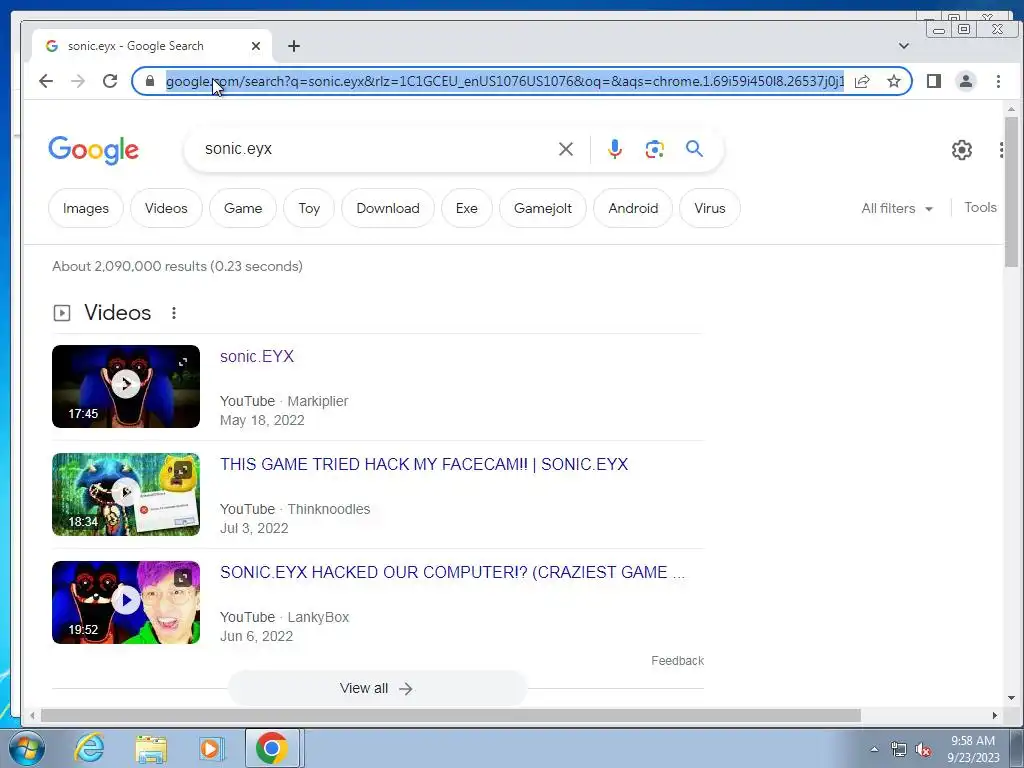Go back to the previous page

(x=46, y=81)
